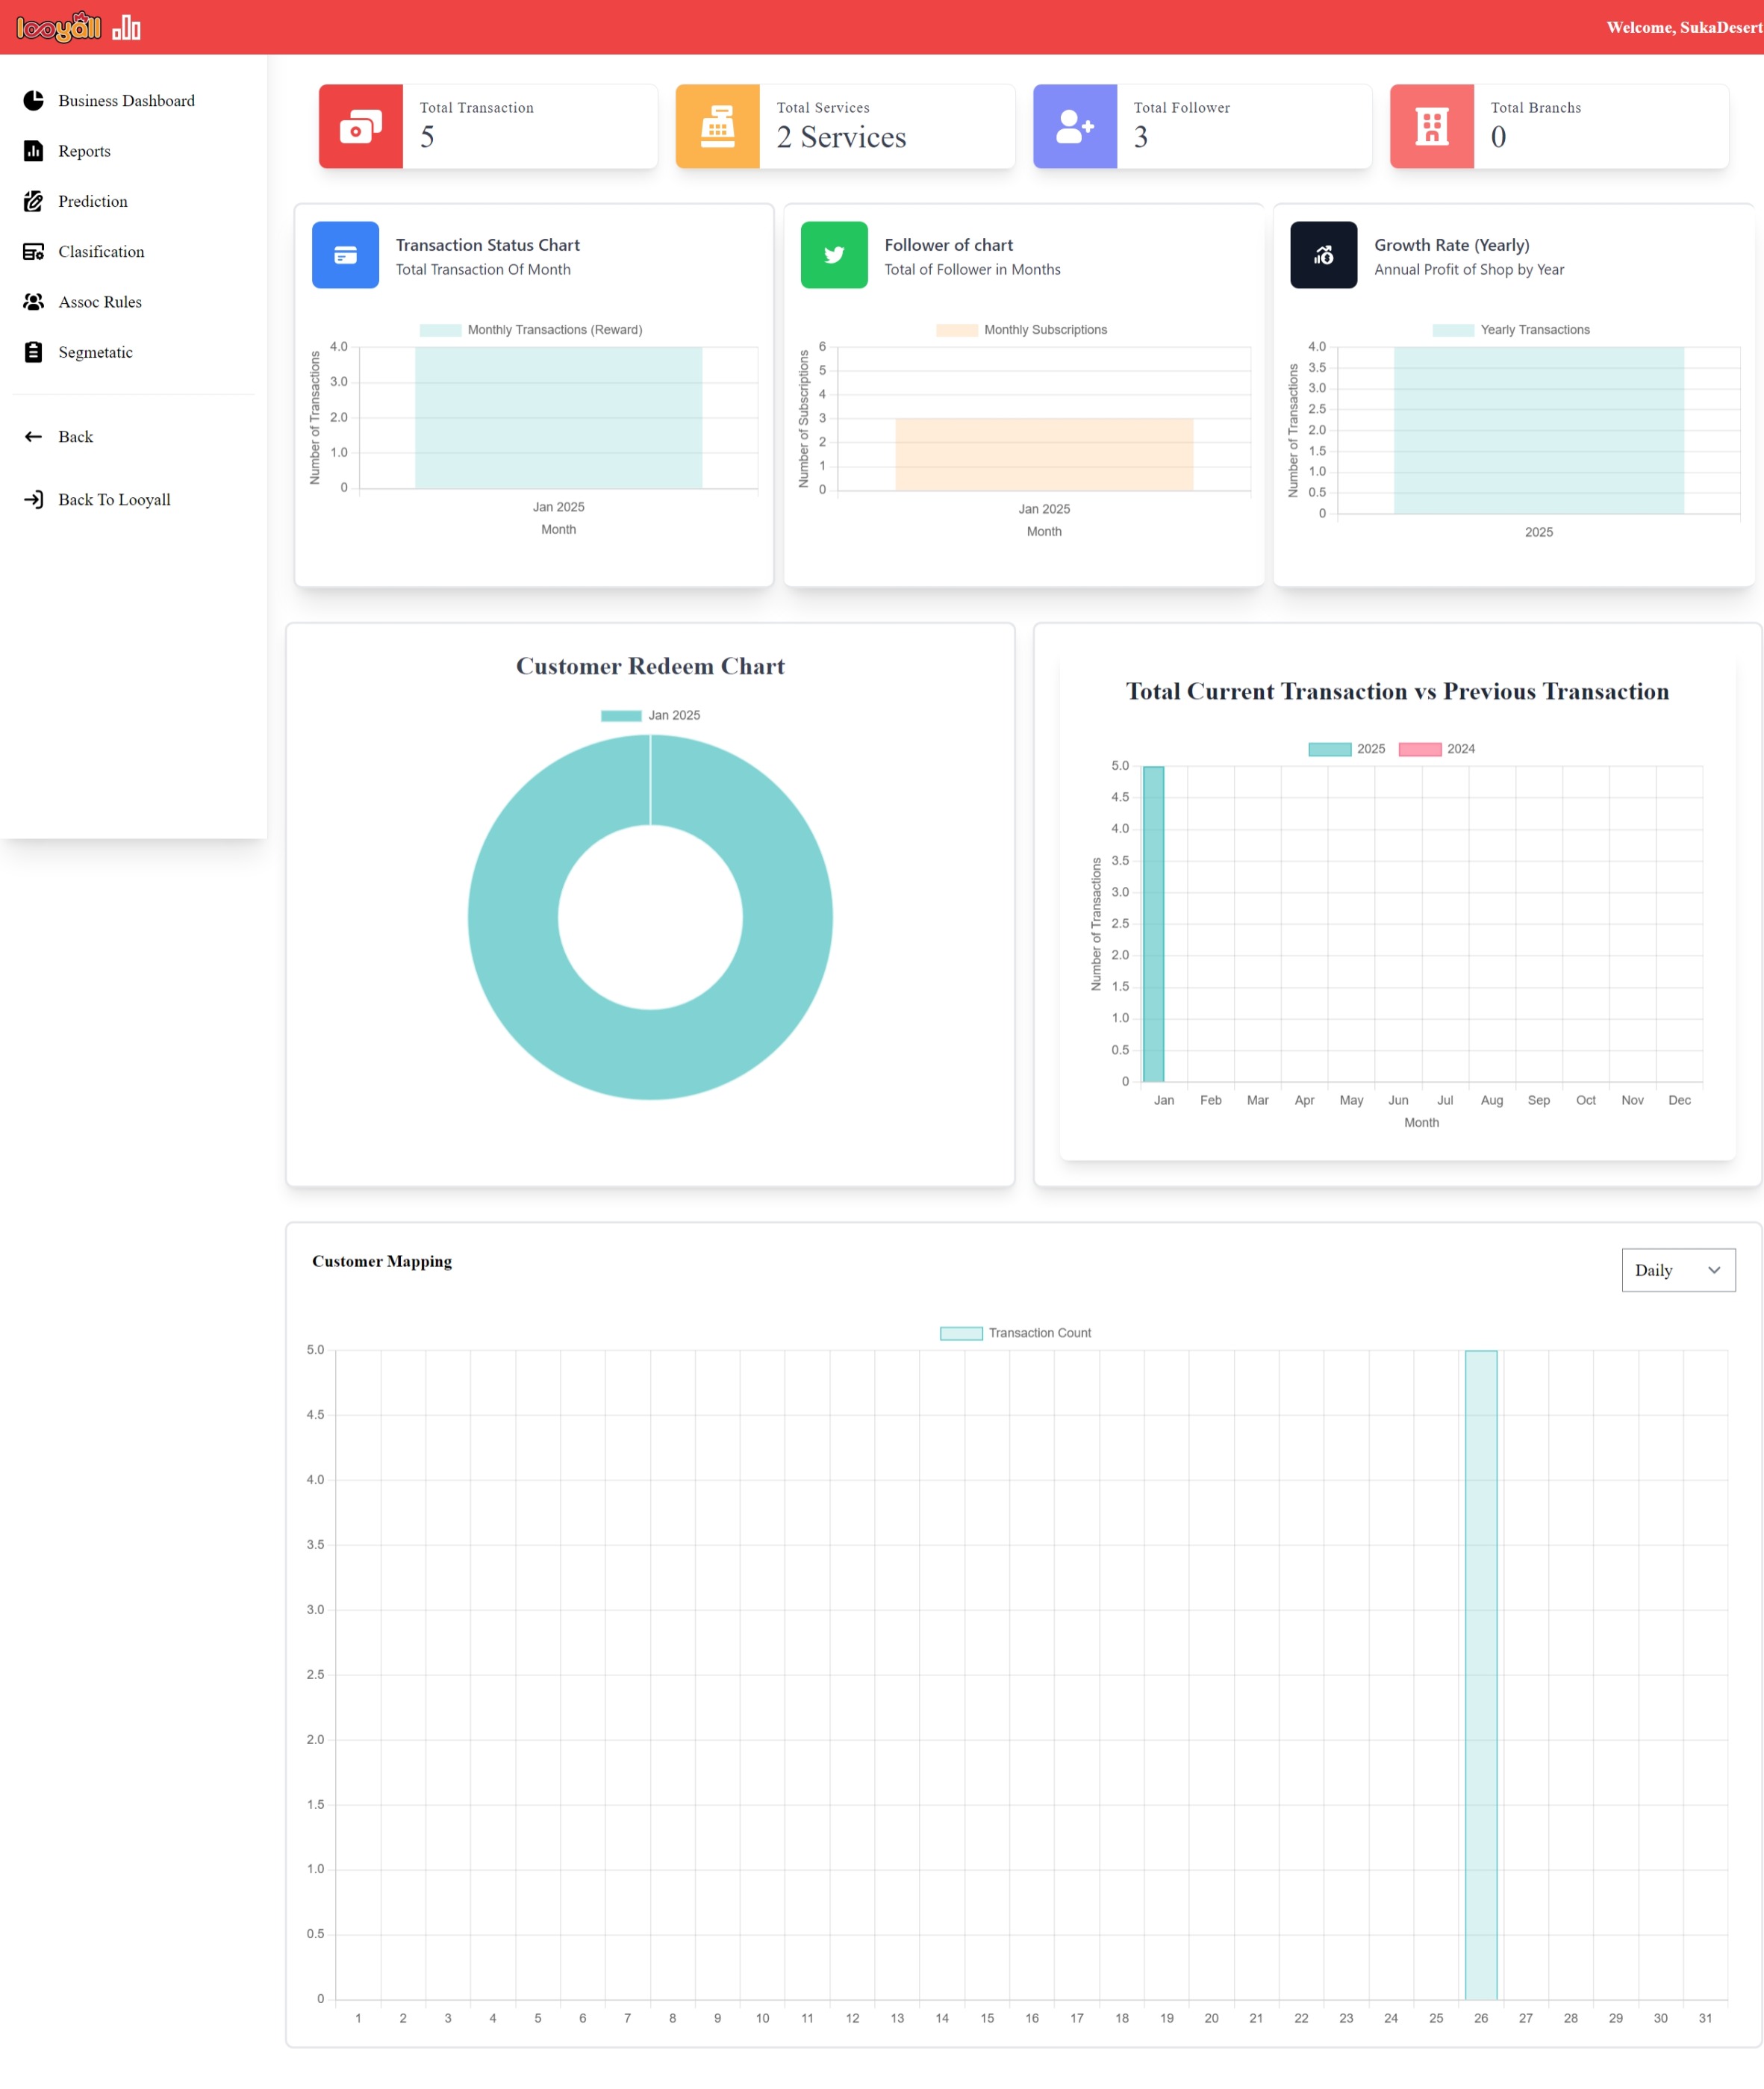Click the bar chart icon beside logo
This screenshot has width=1764, height=2089.
click(126, 27)
